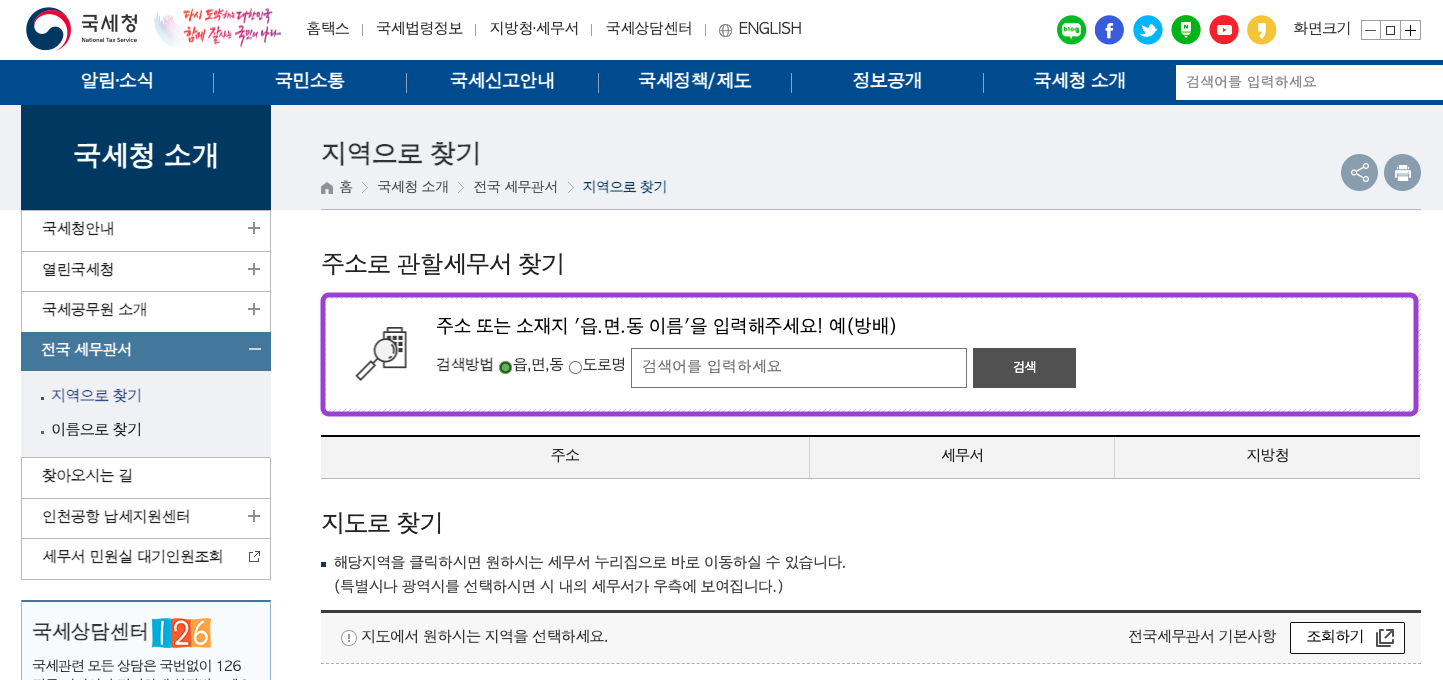Print the page using the printer icon
Screen dimensions: 1443x680
[1402, 172]
